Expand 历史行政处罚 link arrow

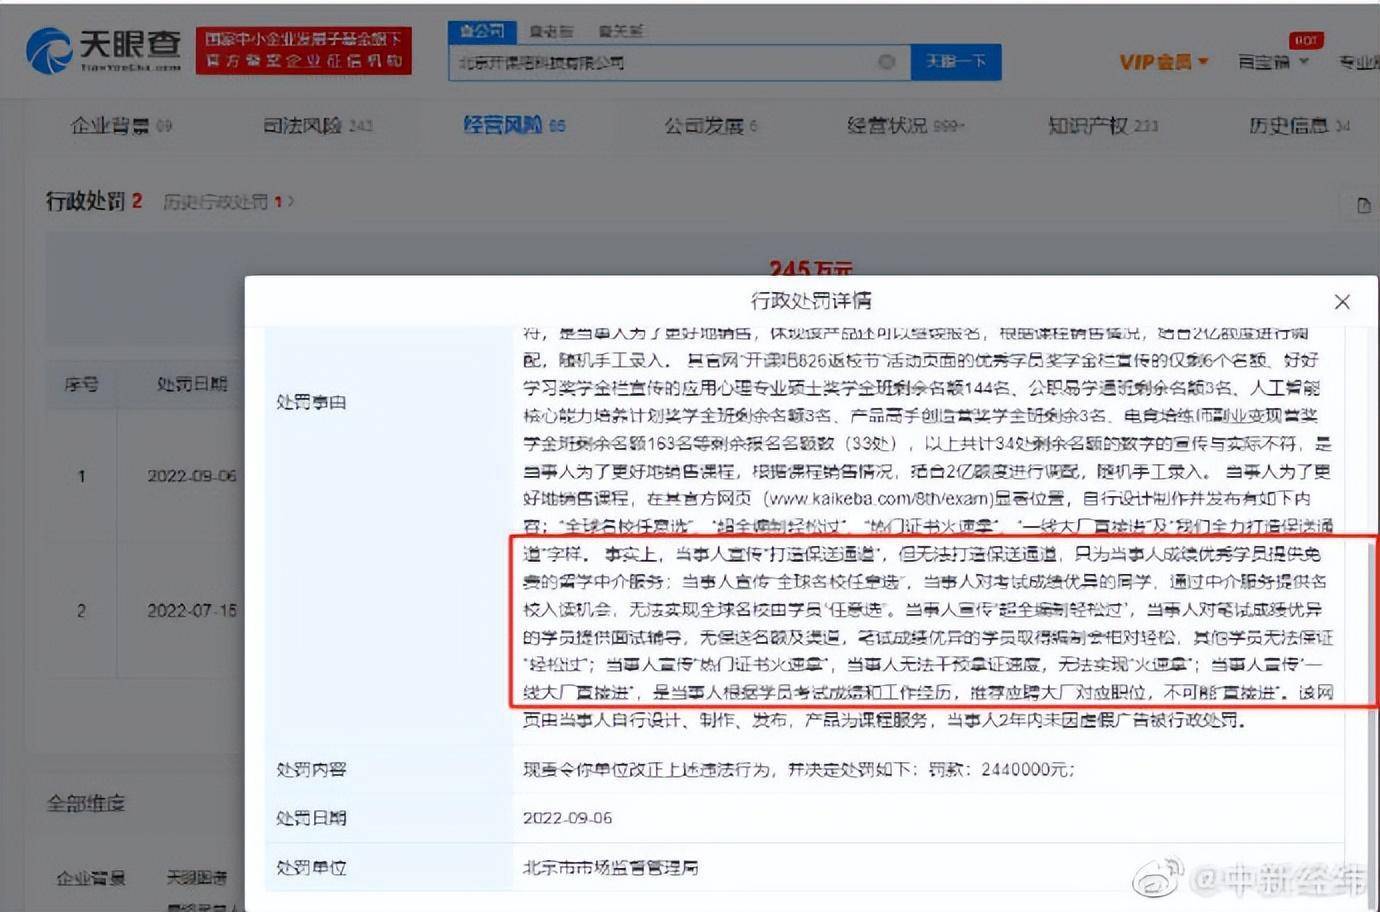[x=291, y=201]
